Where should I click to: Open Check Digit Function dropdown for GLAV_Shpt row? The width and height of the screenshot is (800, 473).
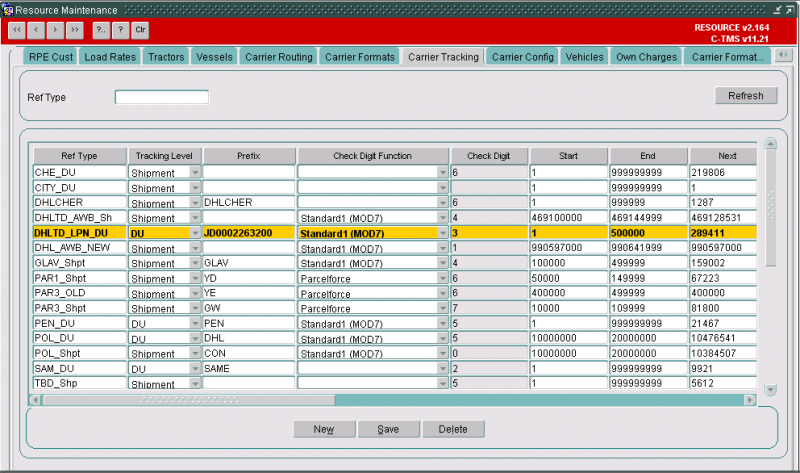pyautogui.click(x=442, y=263)
